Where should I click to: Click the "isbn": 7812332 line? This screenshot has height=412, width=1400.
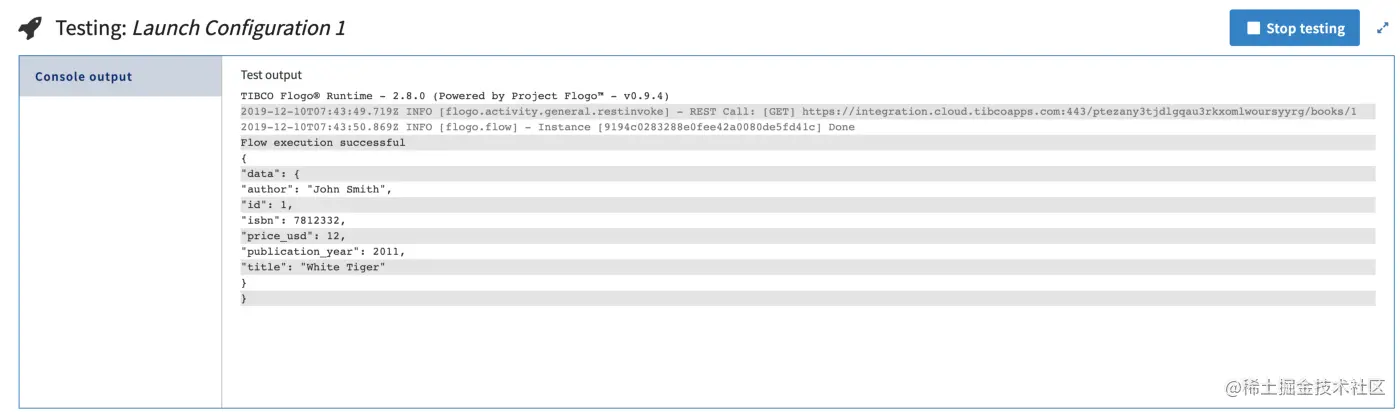(x=293, y=221)
